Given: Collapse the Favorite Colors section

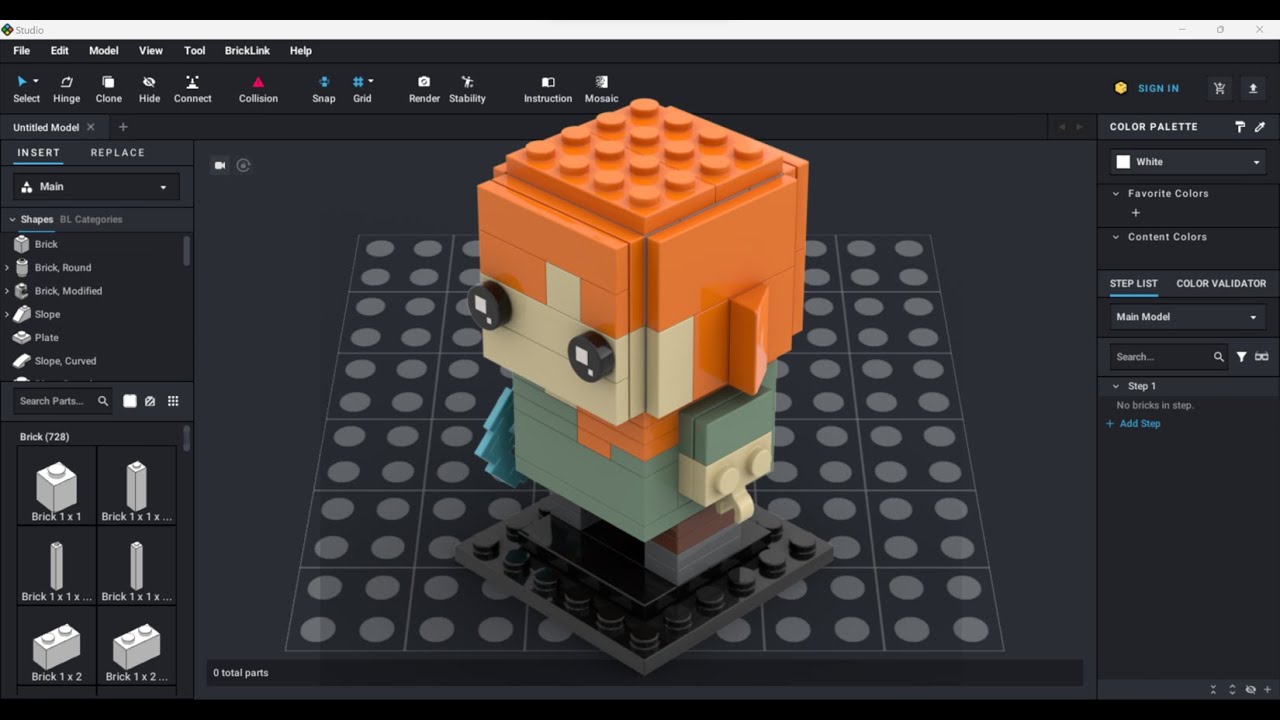Looking at the screenshot, I should click(x=1116, y=194).
